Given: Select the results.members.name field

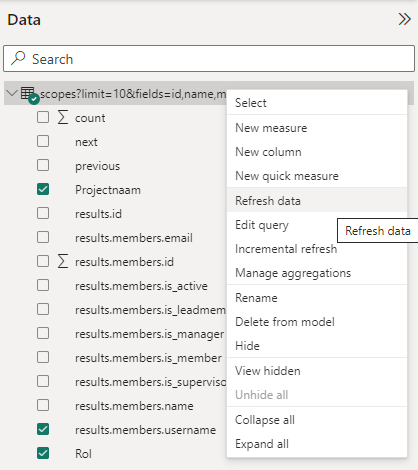Looking at the screenshot, I should (134, 406).
